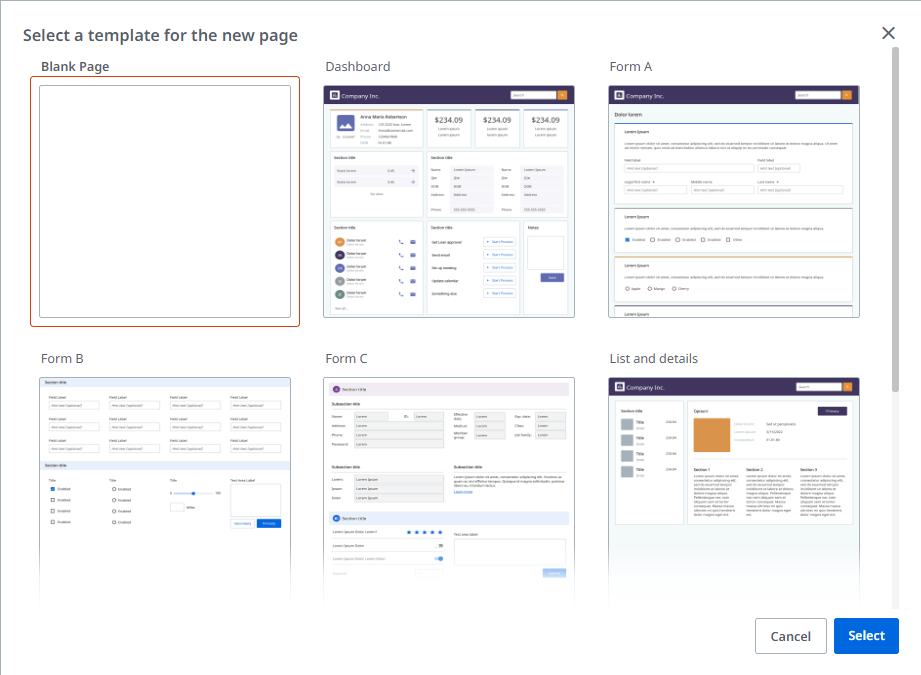Pick the Form A template thumbnail
Image resolution: width=921 pixels, height=675 pixels.
[734, 202]
